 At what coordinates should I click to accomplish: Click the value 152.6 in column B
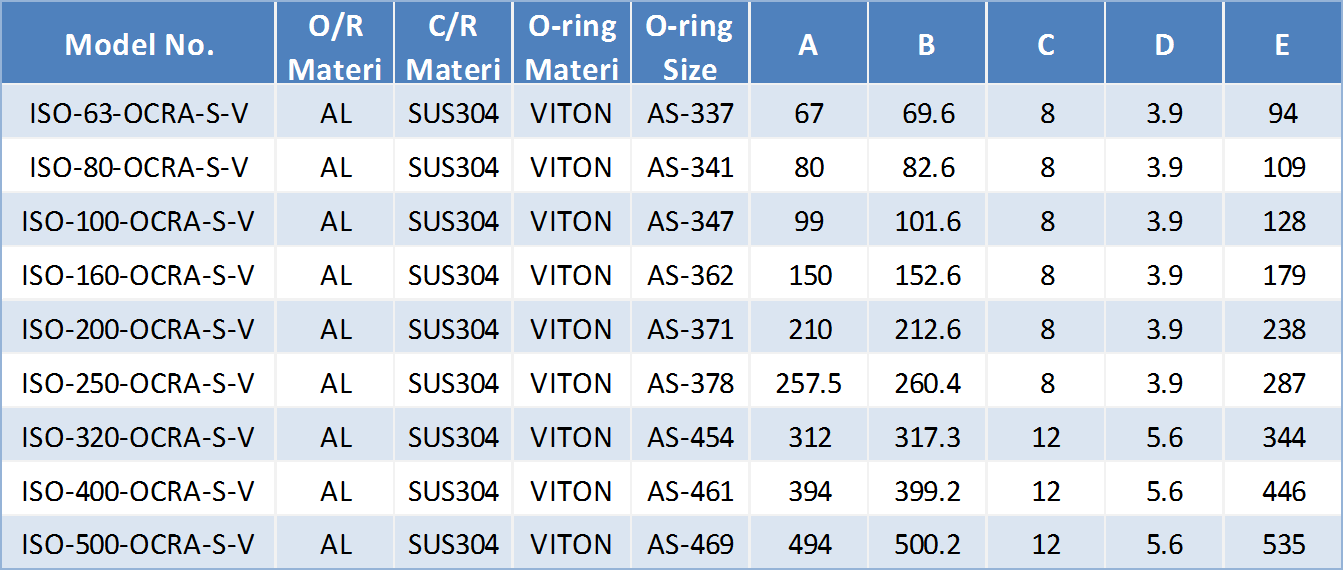(927, 274)
